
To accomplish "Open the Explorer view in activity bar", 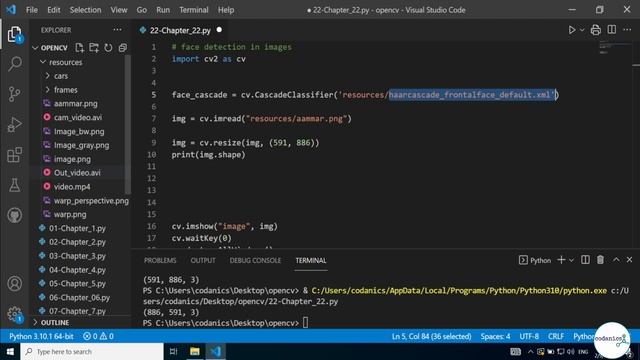I will point(15,34).
